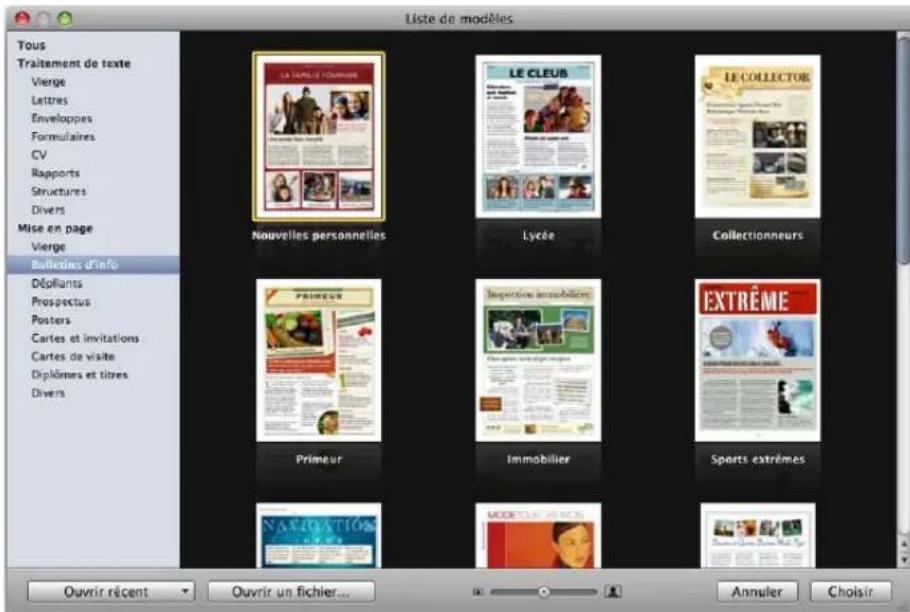Click the Primeur template label
The width and height of the screenshot is (910, 612).
[x=319, y=459]
